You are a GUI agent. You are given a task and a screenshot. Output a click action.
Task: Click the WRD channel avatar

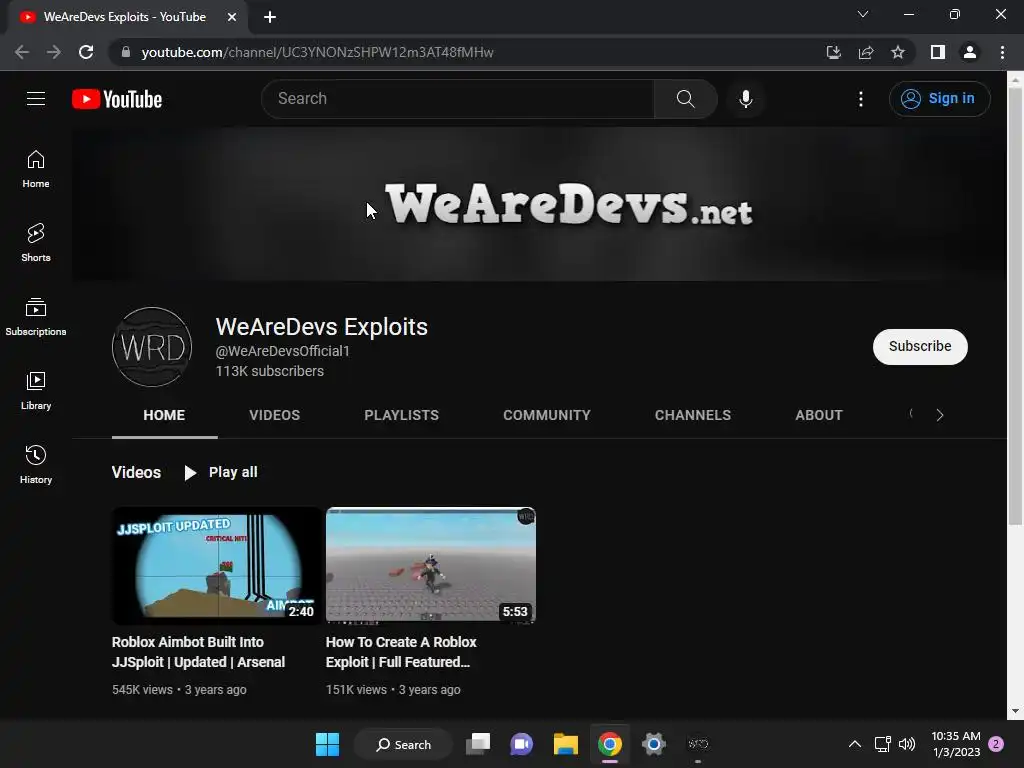tap(152, 347)
